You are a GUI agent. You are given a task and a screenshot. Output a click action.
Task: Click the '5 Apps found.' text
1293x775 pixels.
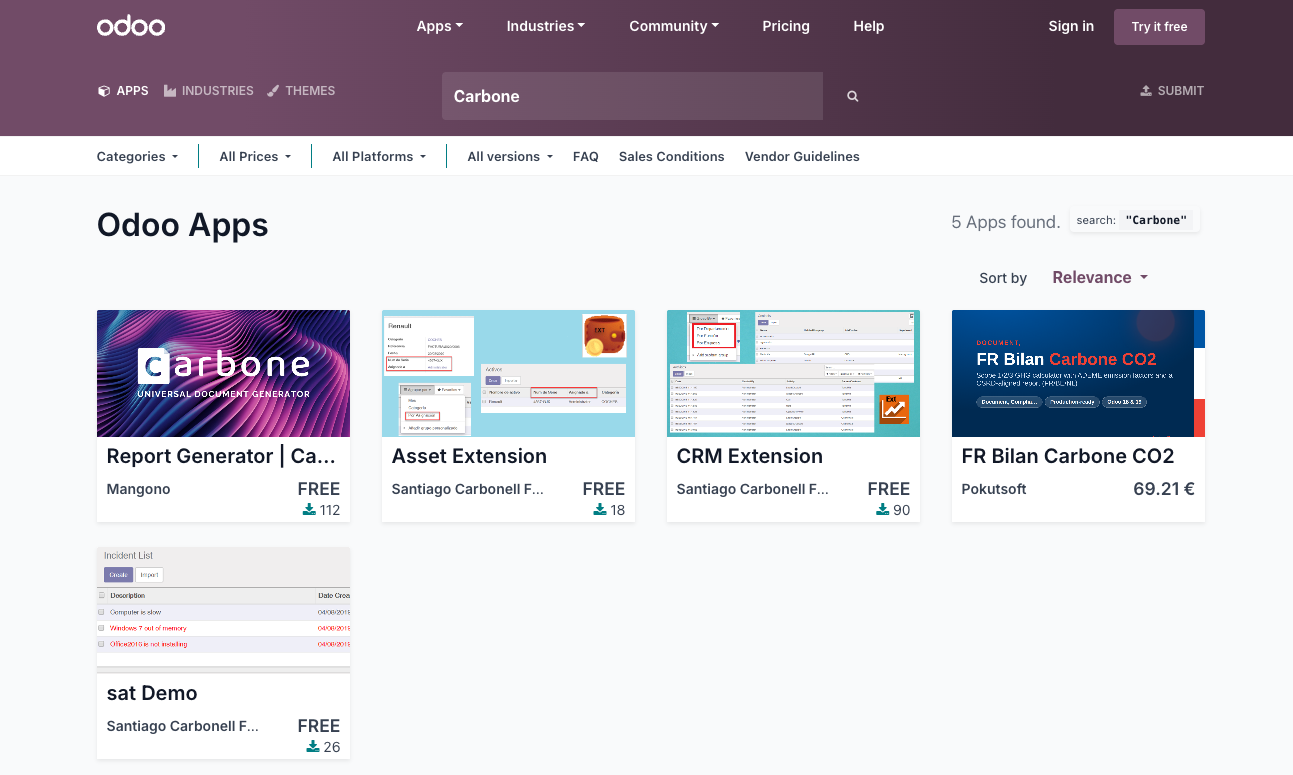[1006, 222]
